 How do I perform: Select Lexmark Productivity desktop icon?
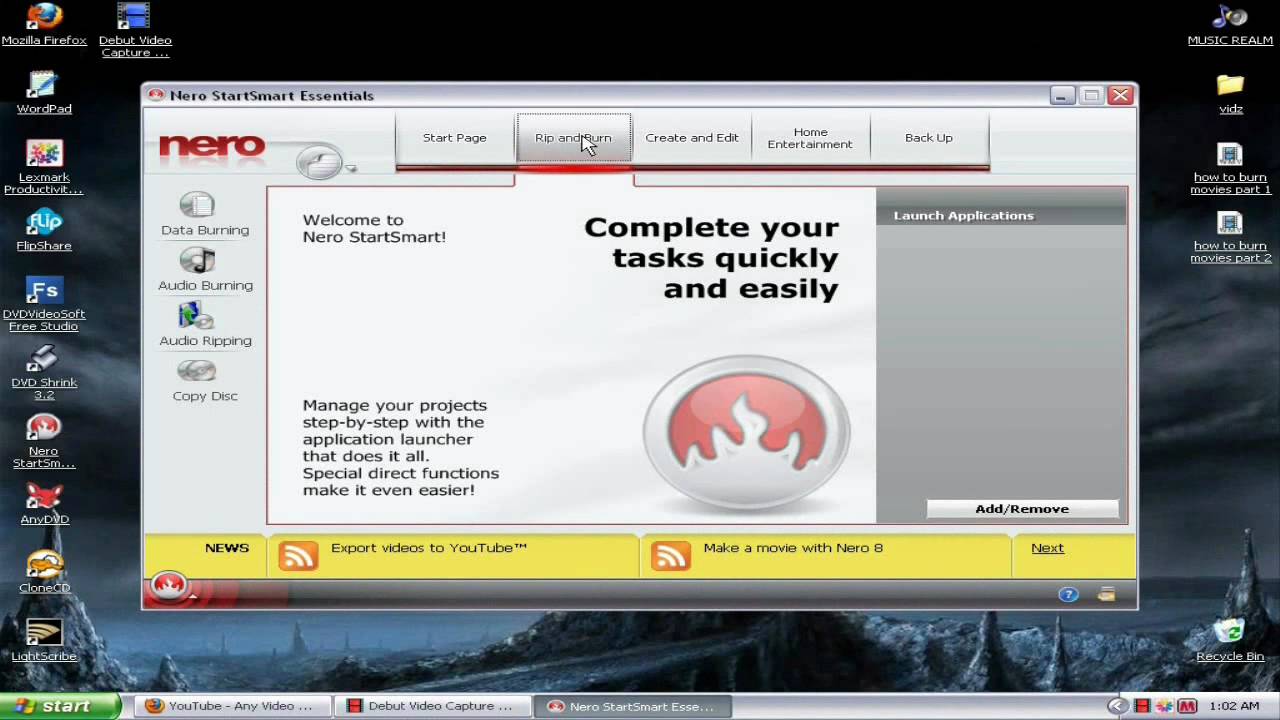coord(44,167)
